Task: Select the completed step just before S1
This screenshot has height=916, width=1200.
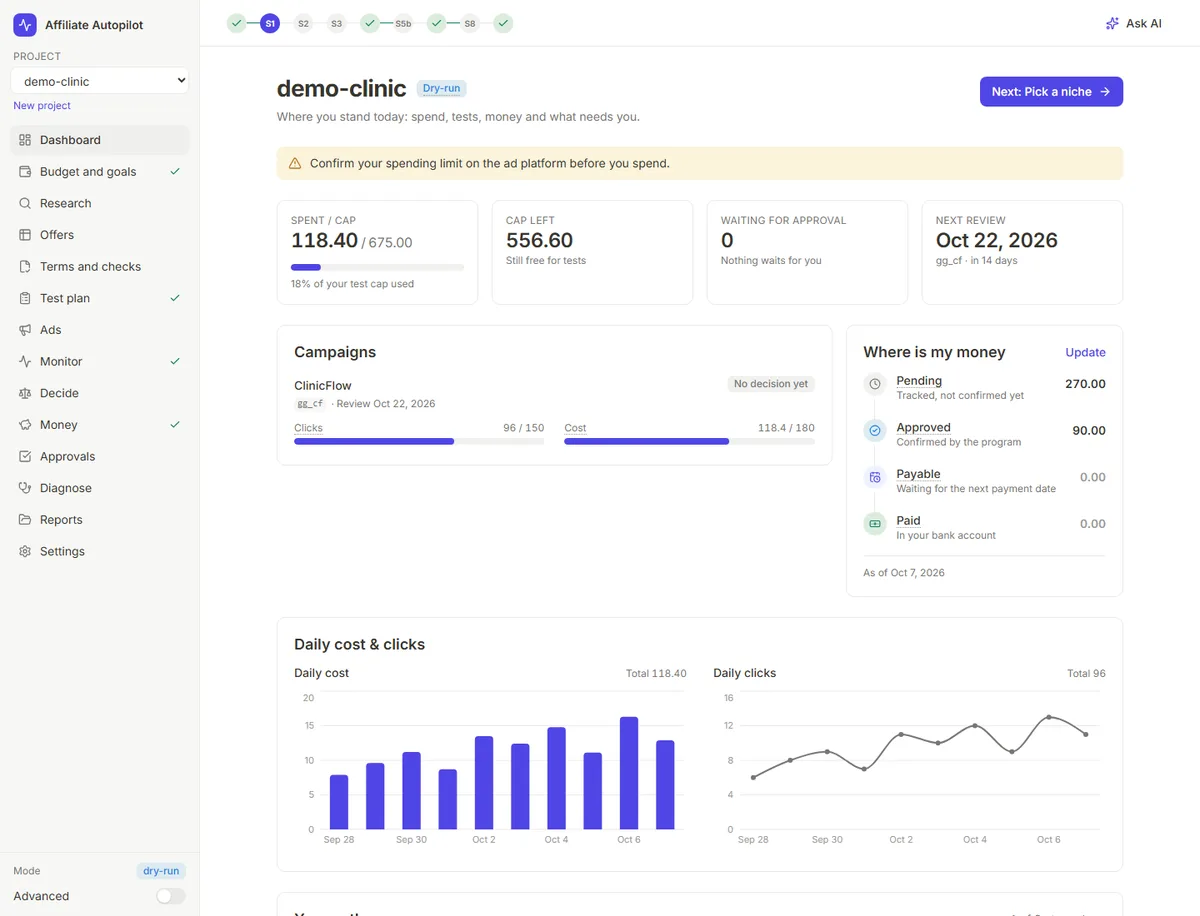Action: [236, 23]
